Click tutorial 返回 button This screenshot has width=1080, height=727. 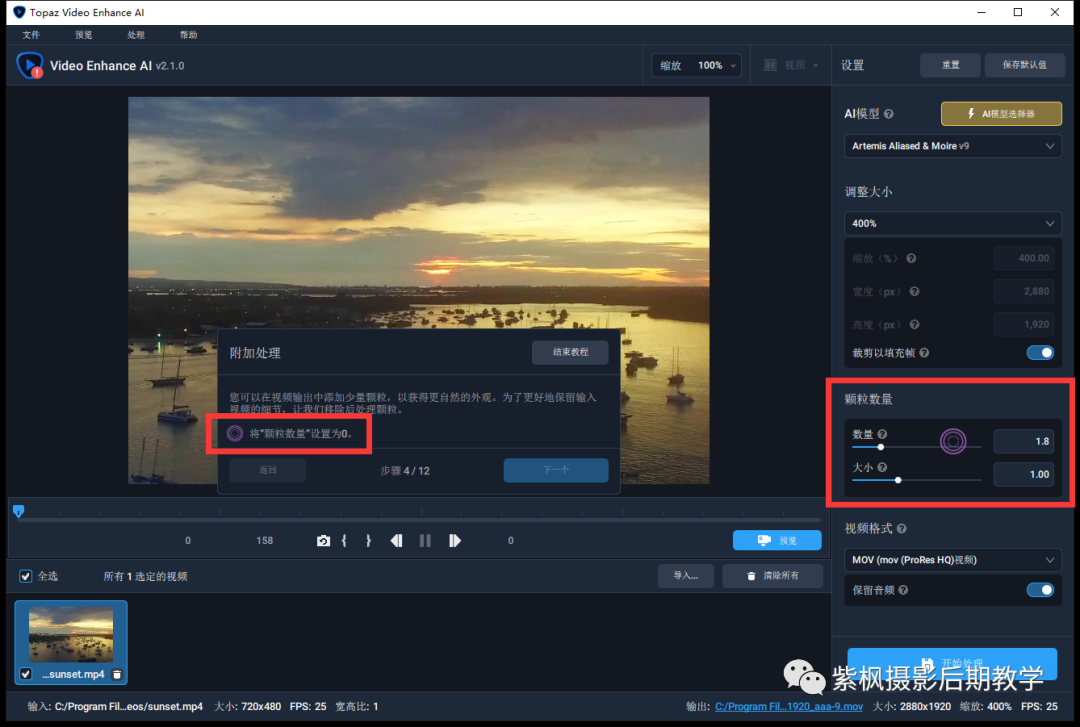coord(267,470)
